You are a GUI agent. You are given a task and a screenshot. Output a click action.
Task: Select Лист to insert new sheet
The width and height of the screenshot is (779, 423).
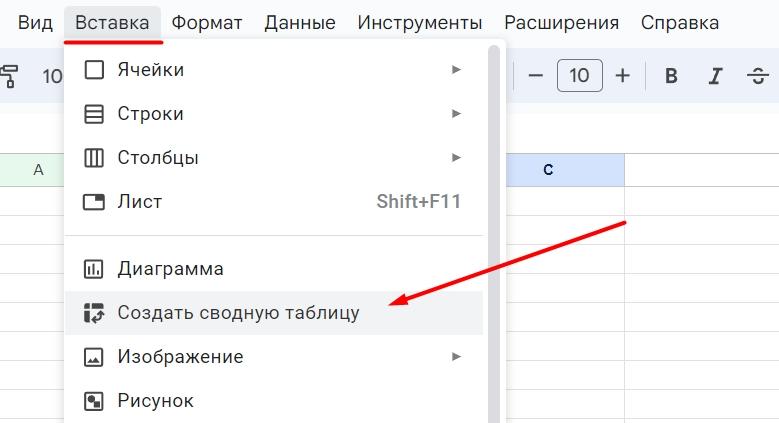pos(272,202)
